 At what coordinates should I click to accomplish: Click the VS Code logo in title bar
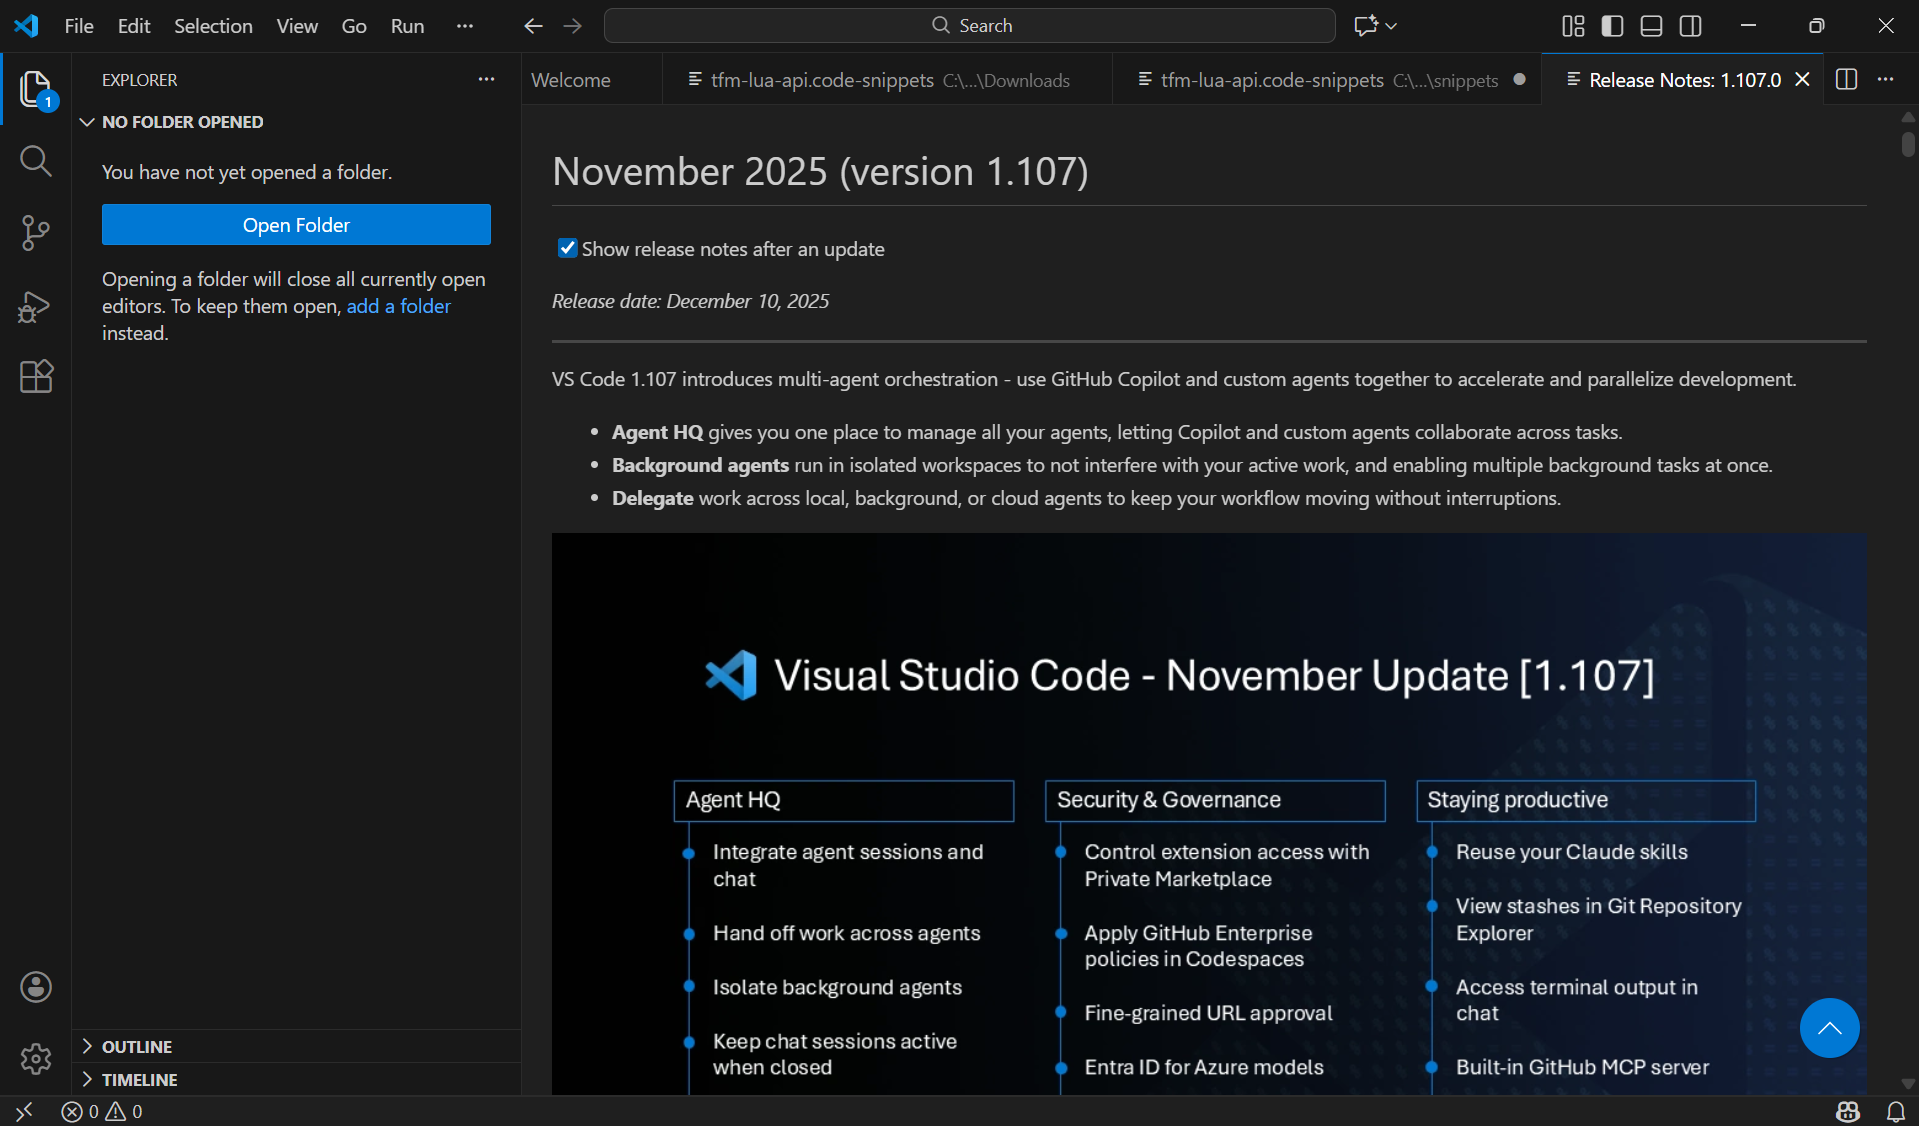pos(26,26)
